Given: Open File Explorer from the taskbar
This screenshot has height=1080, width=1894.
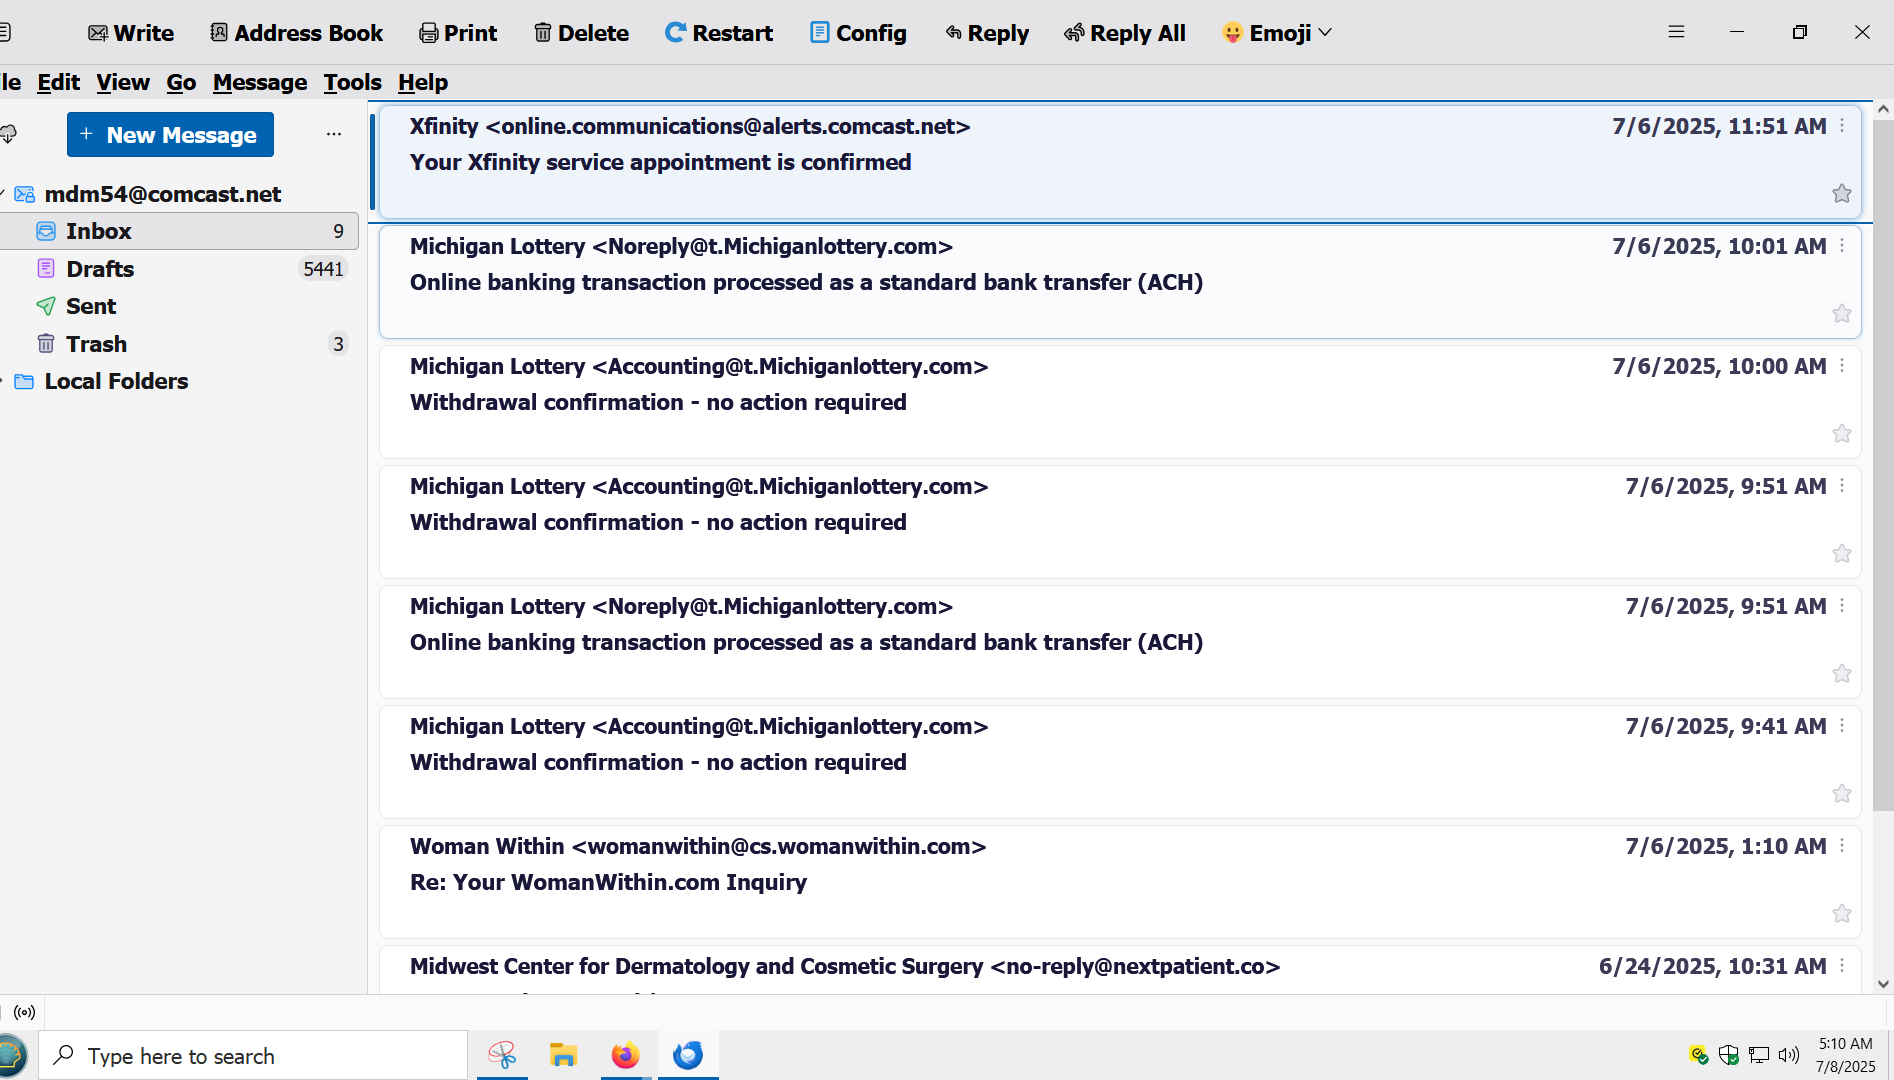Looking at the screenshot, I should click(x=564, y=1055).
